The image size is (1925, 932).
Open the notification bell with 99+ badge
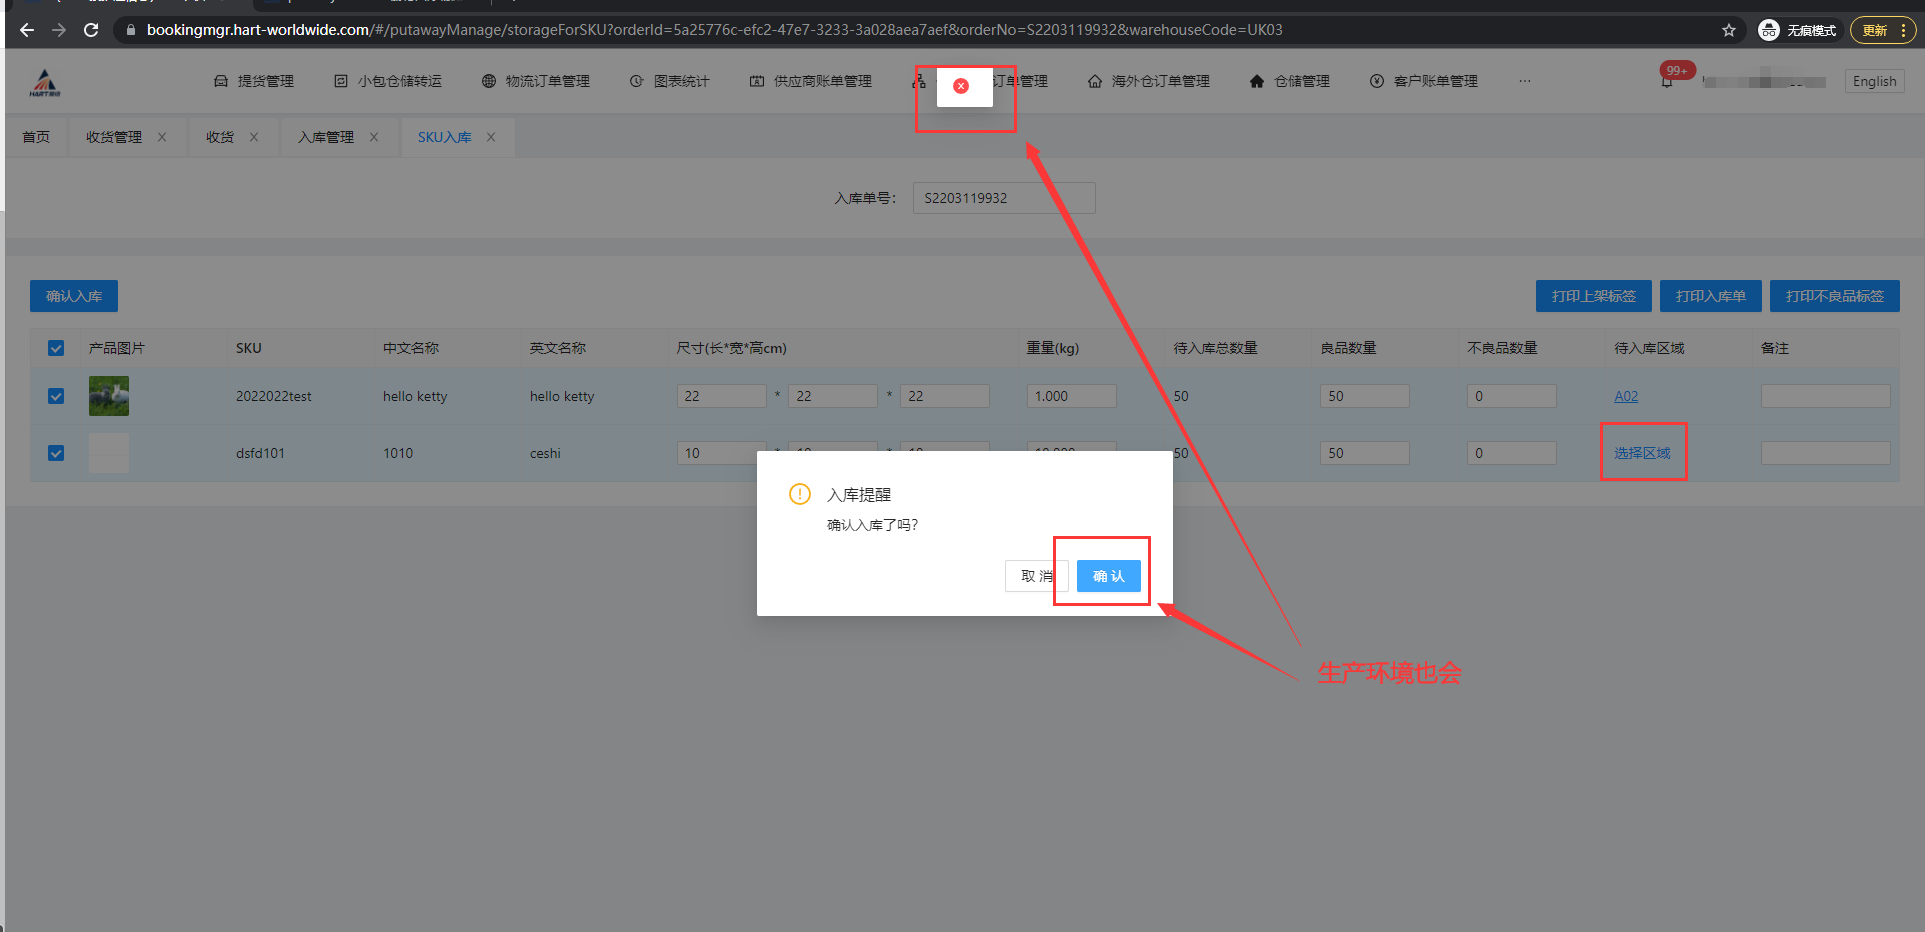(1667, 81)
